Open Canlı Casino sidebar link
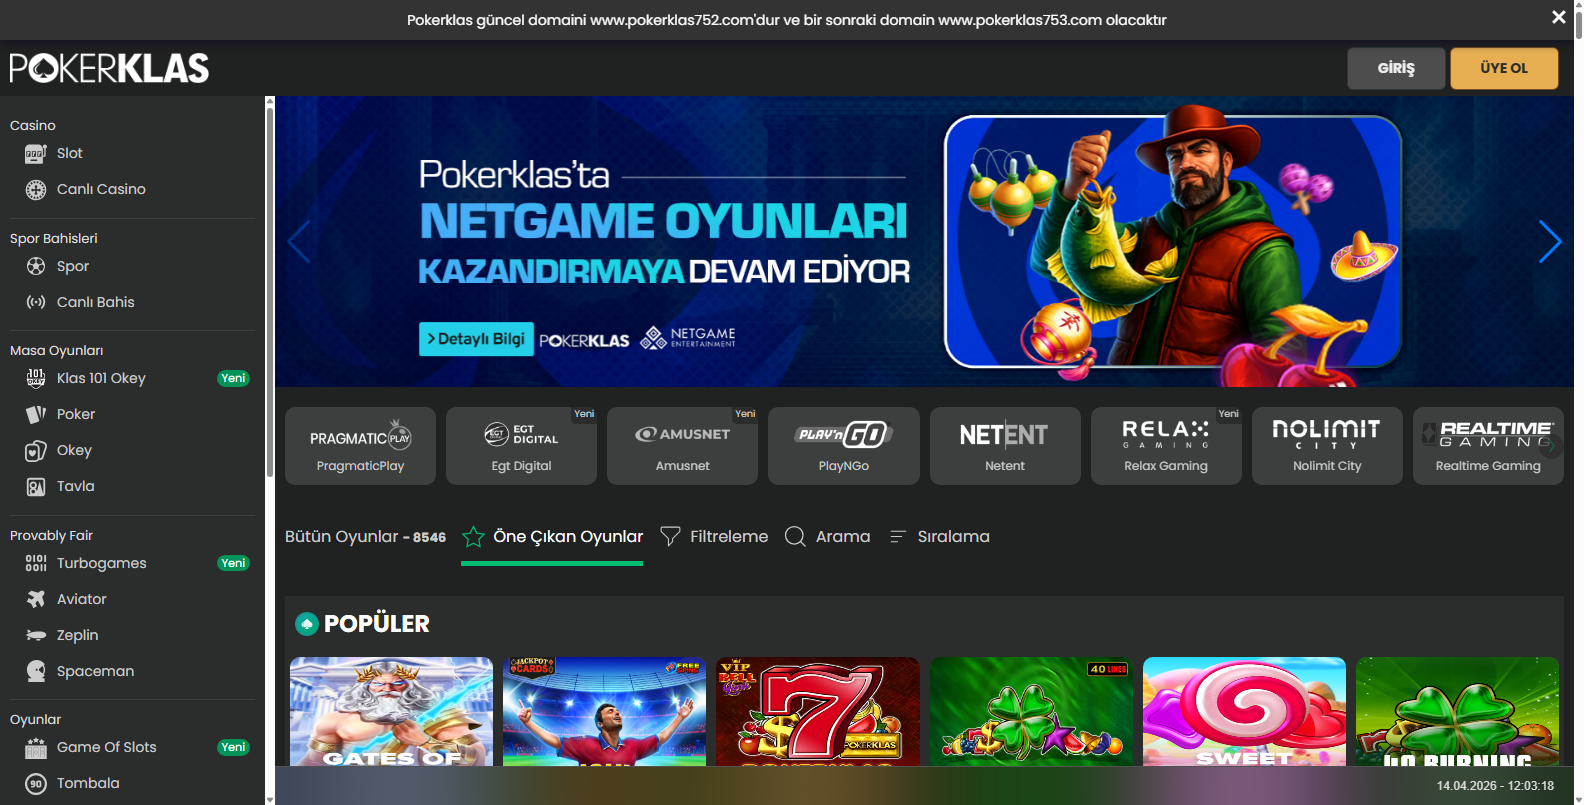 (x=101, y=189)
